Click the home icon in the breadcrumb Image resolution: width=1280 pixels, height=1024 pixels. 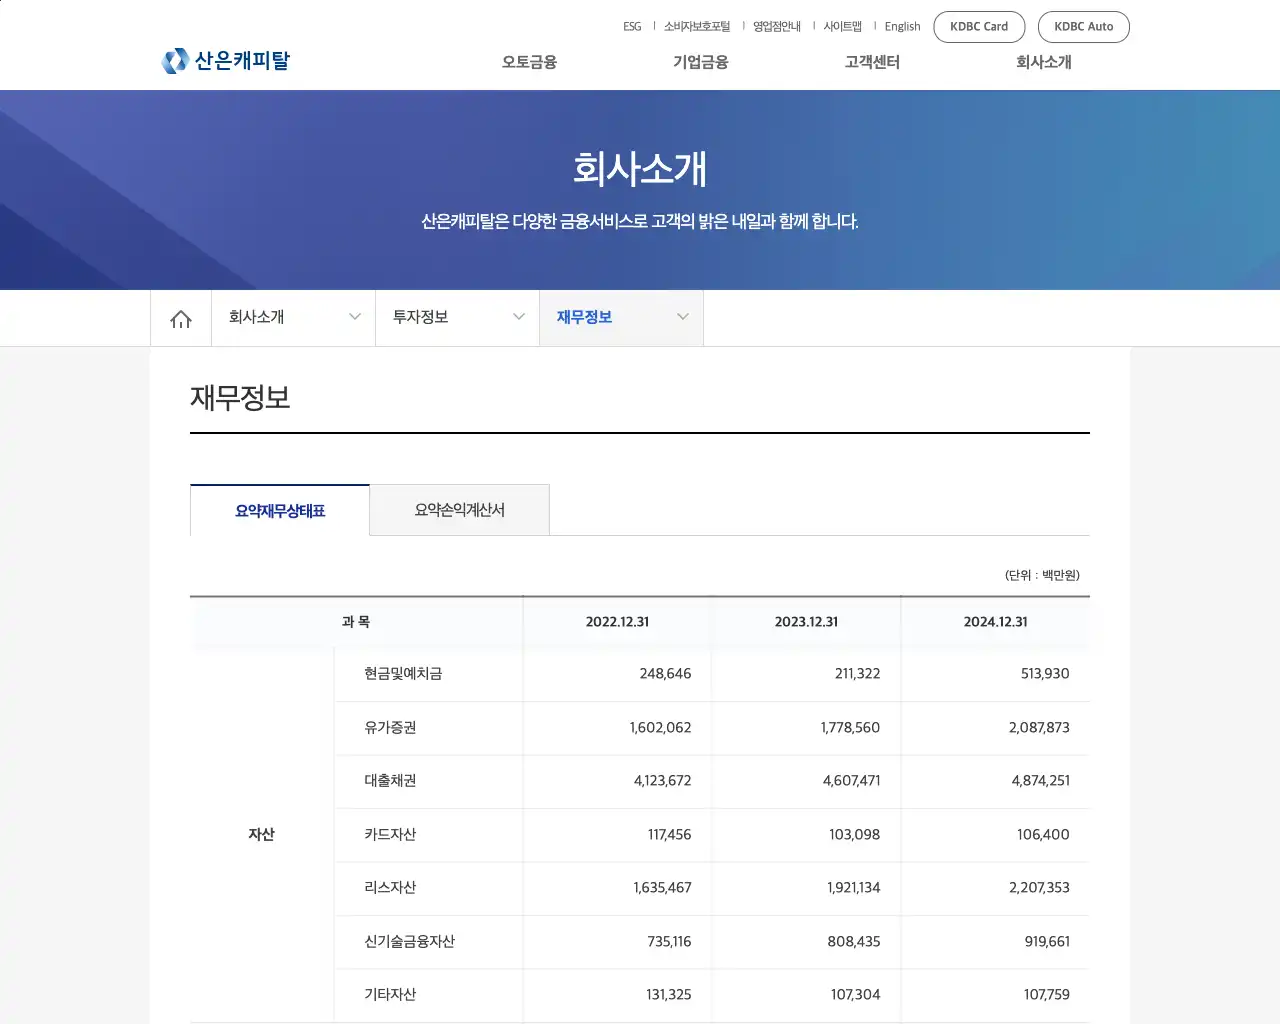[x=180, y=317]
